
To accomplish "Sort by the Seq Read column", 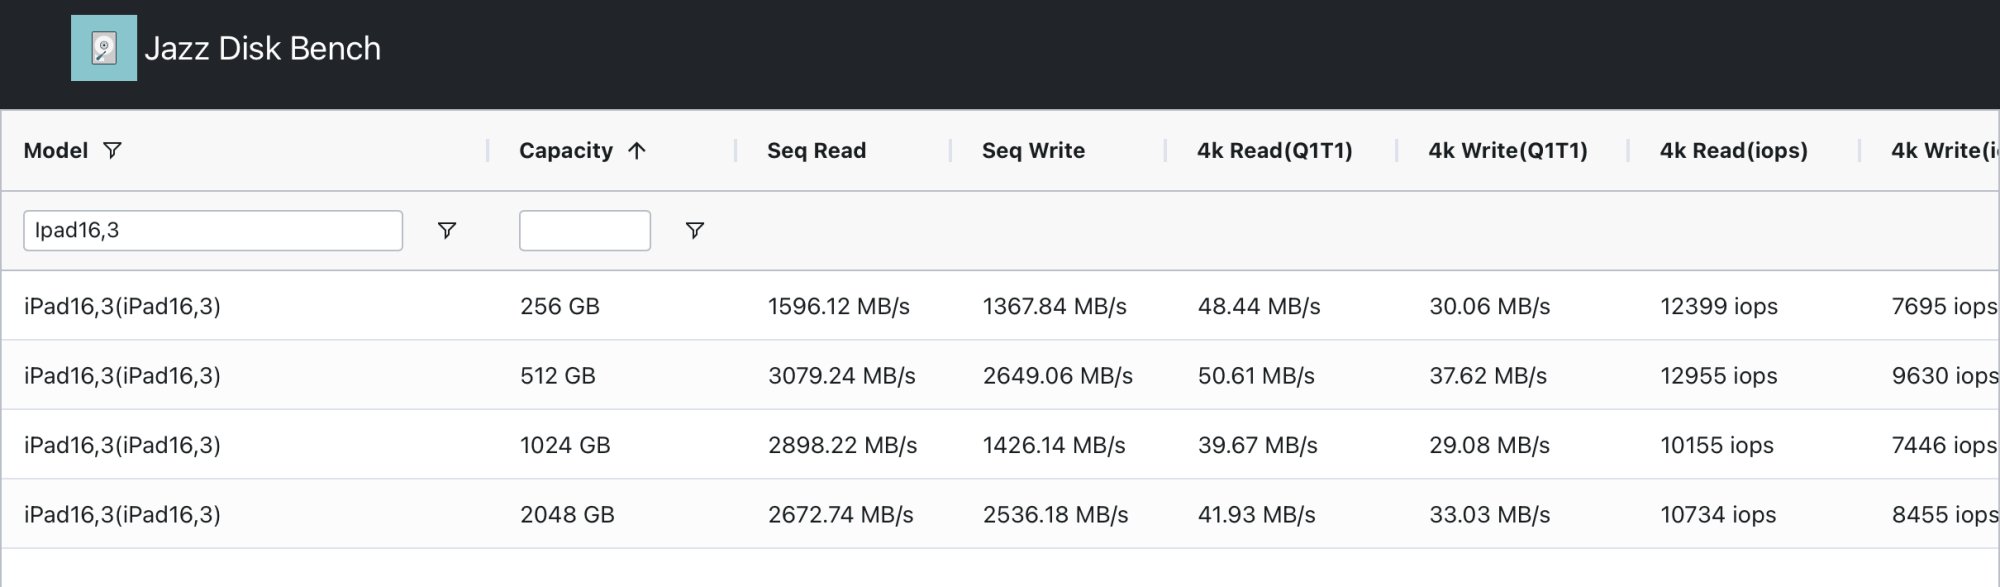I will [x=816, y=151].
